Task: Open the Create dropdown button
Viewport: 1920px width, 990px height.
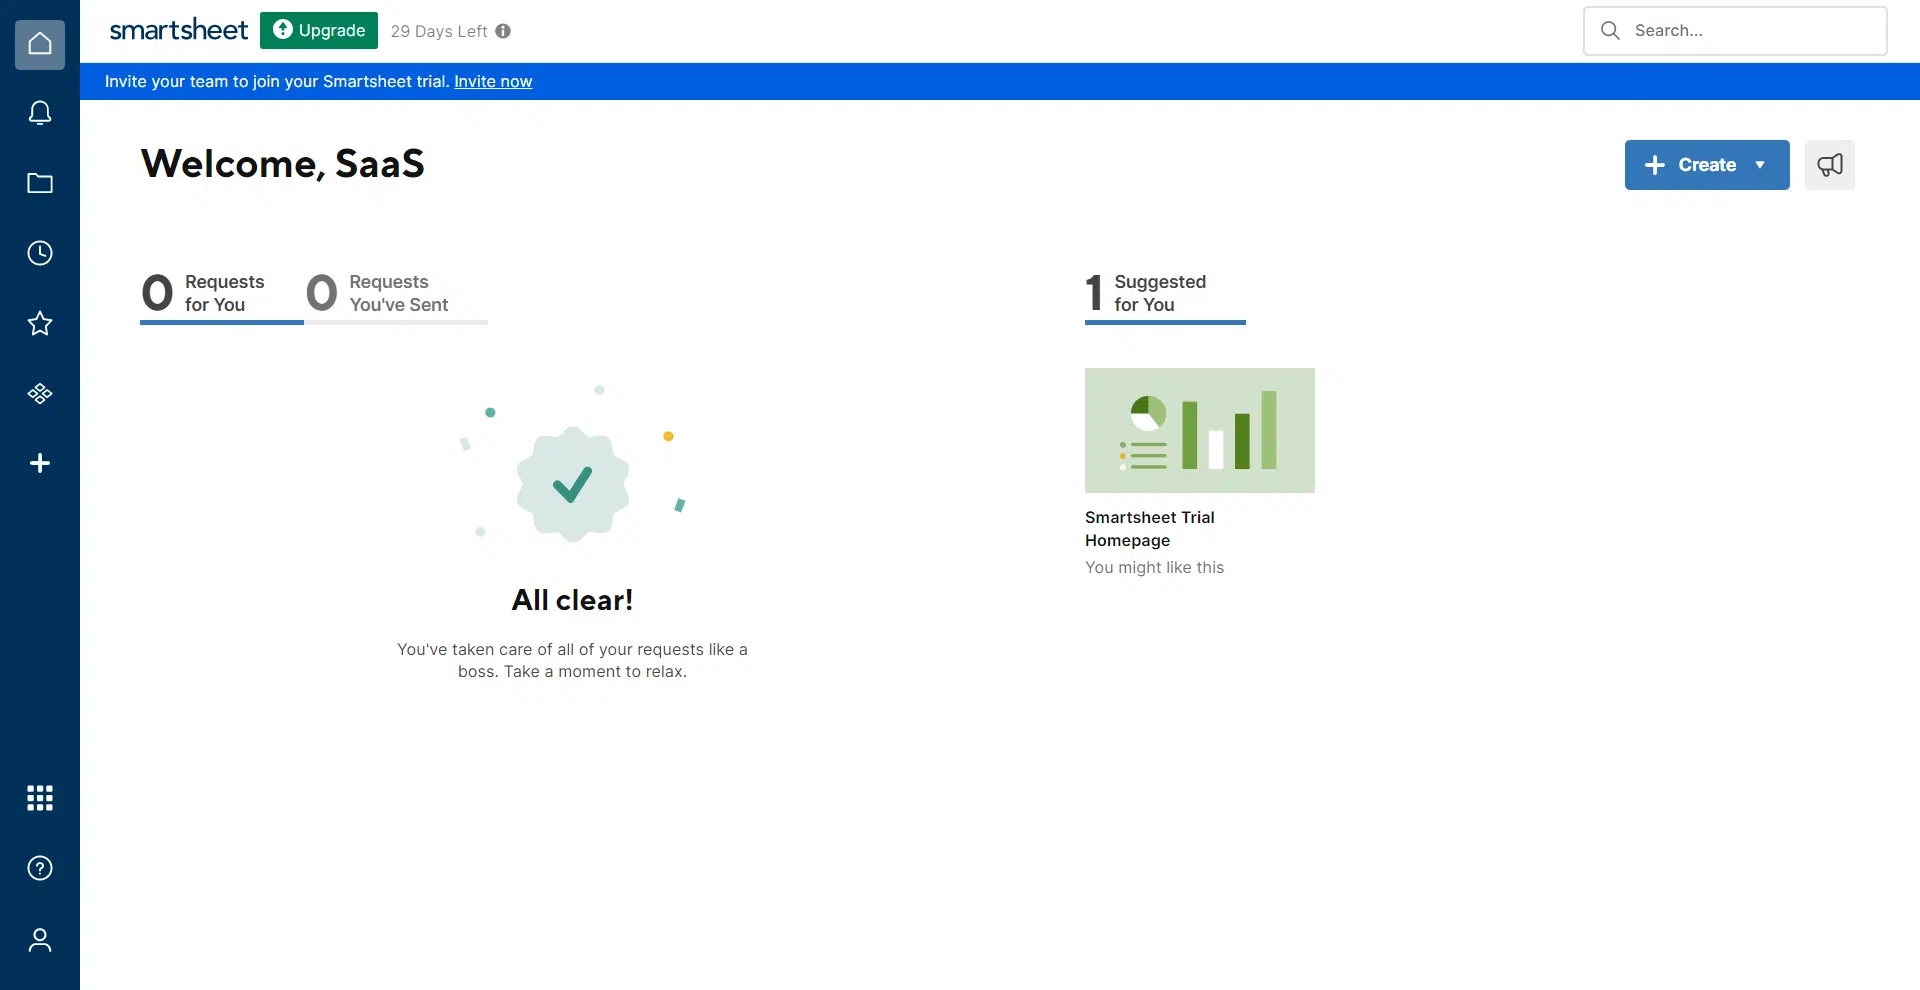Action: click(x=1707, y=165)
